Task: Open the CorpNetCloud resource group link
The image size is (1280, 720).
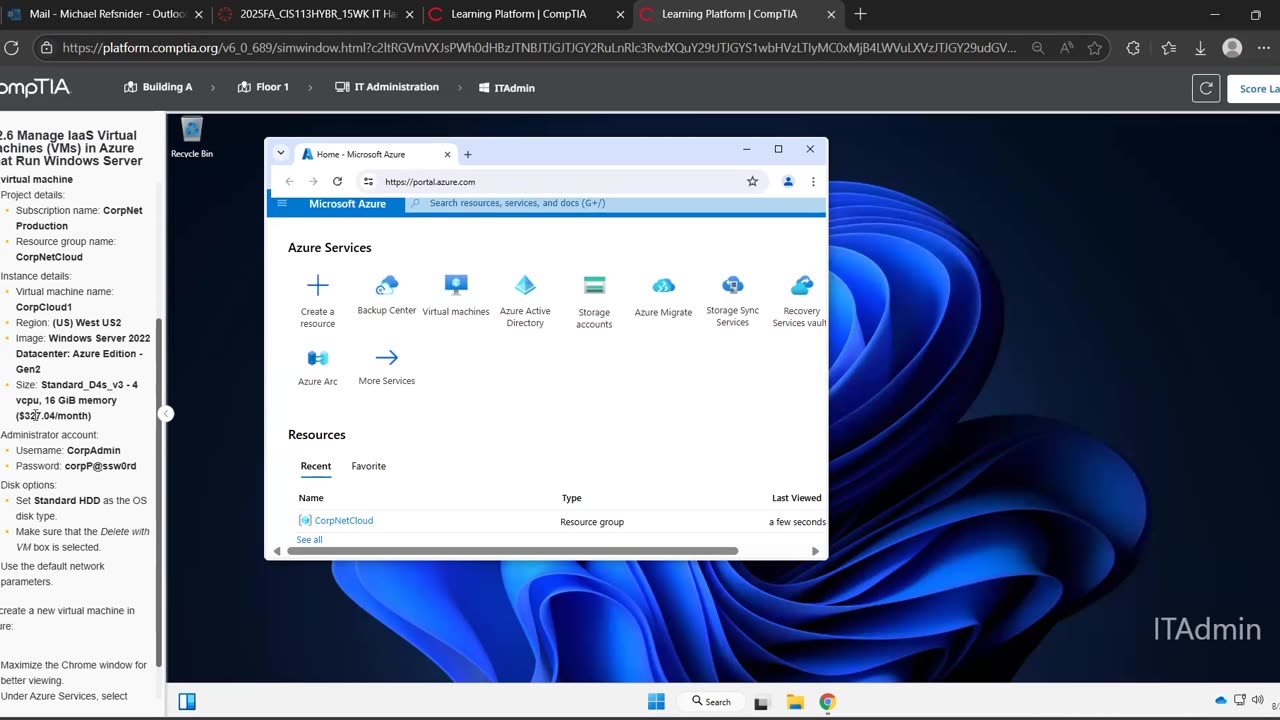Action: 343,520
